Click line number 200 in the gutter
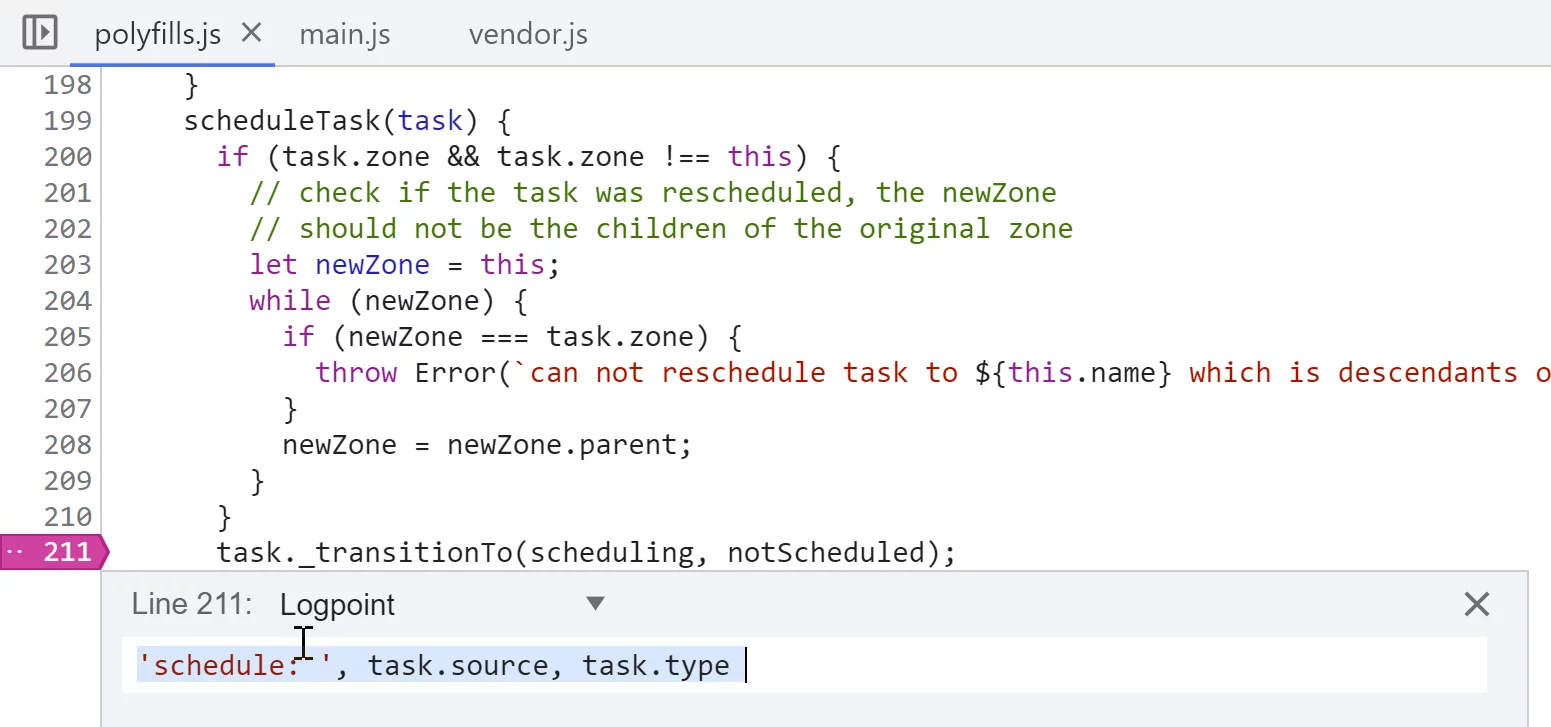 pos(67,157)
